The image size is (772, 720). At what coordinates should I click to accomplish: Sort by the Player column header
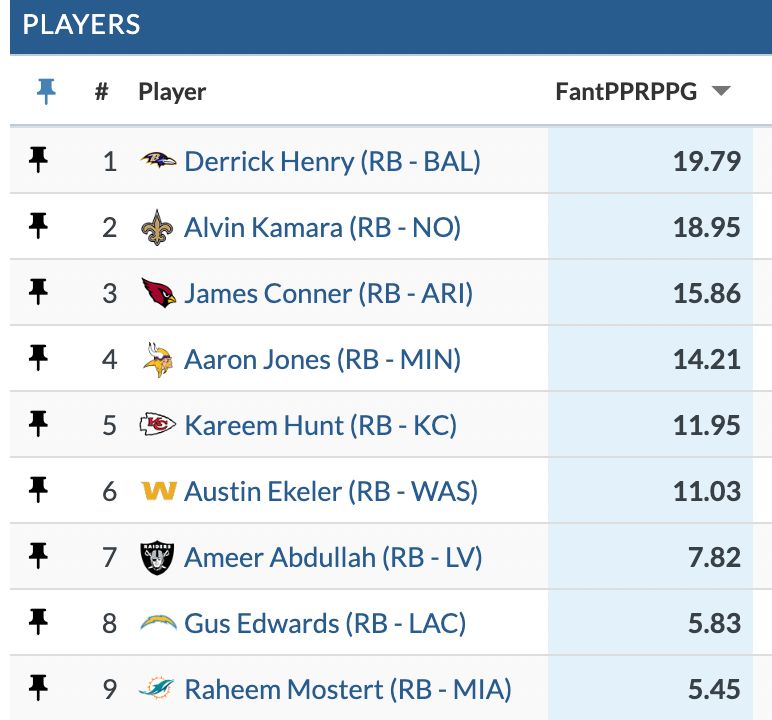point(172,92)
